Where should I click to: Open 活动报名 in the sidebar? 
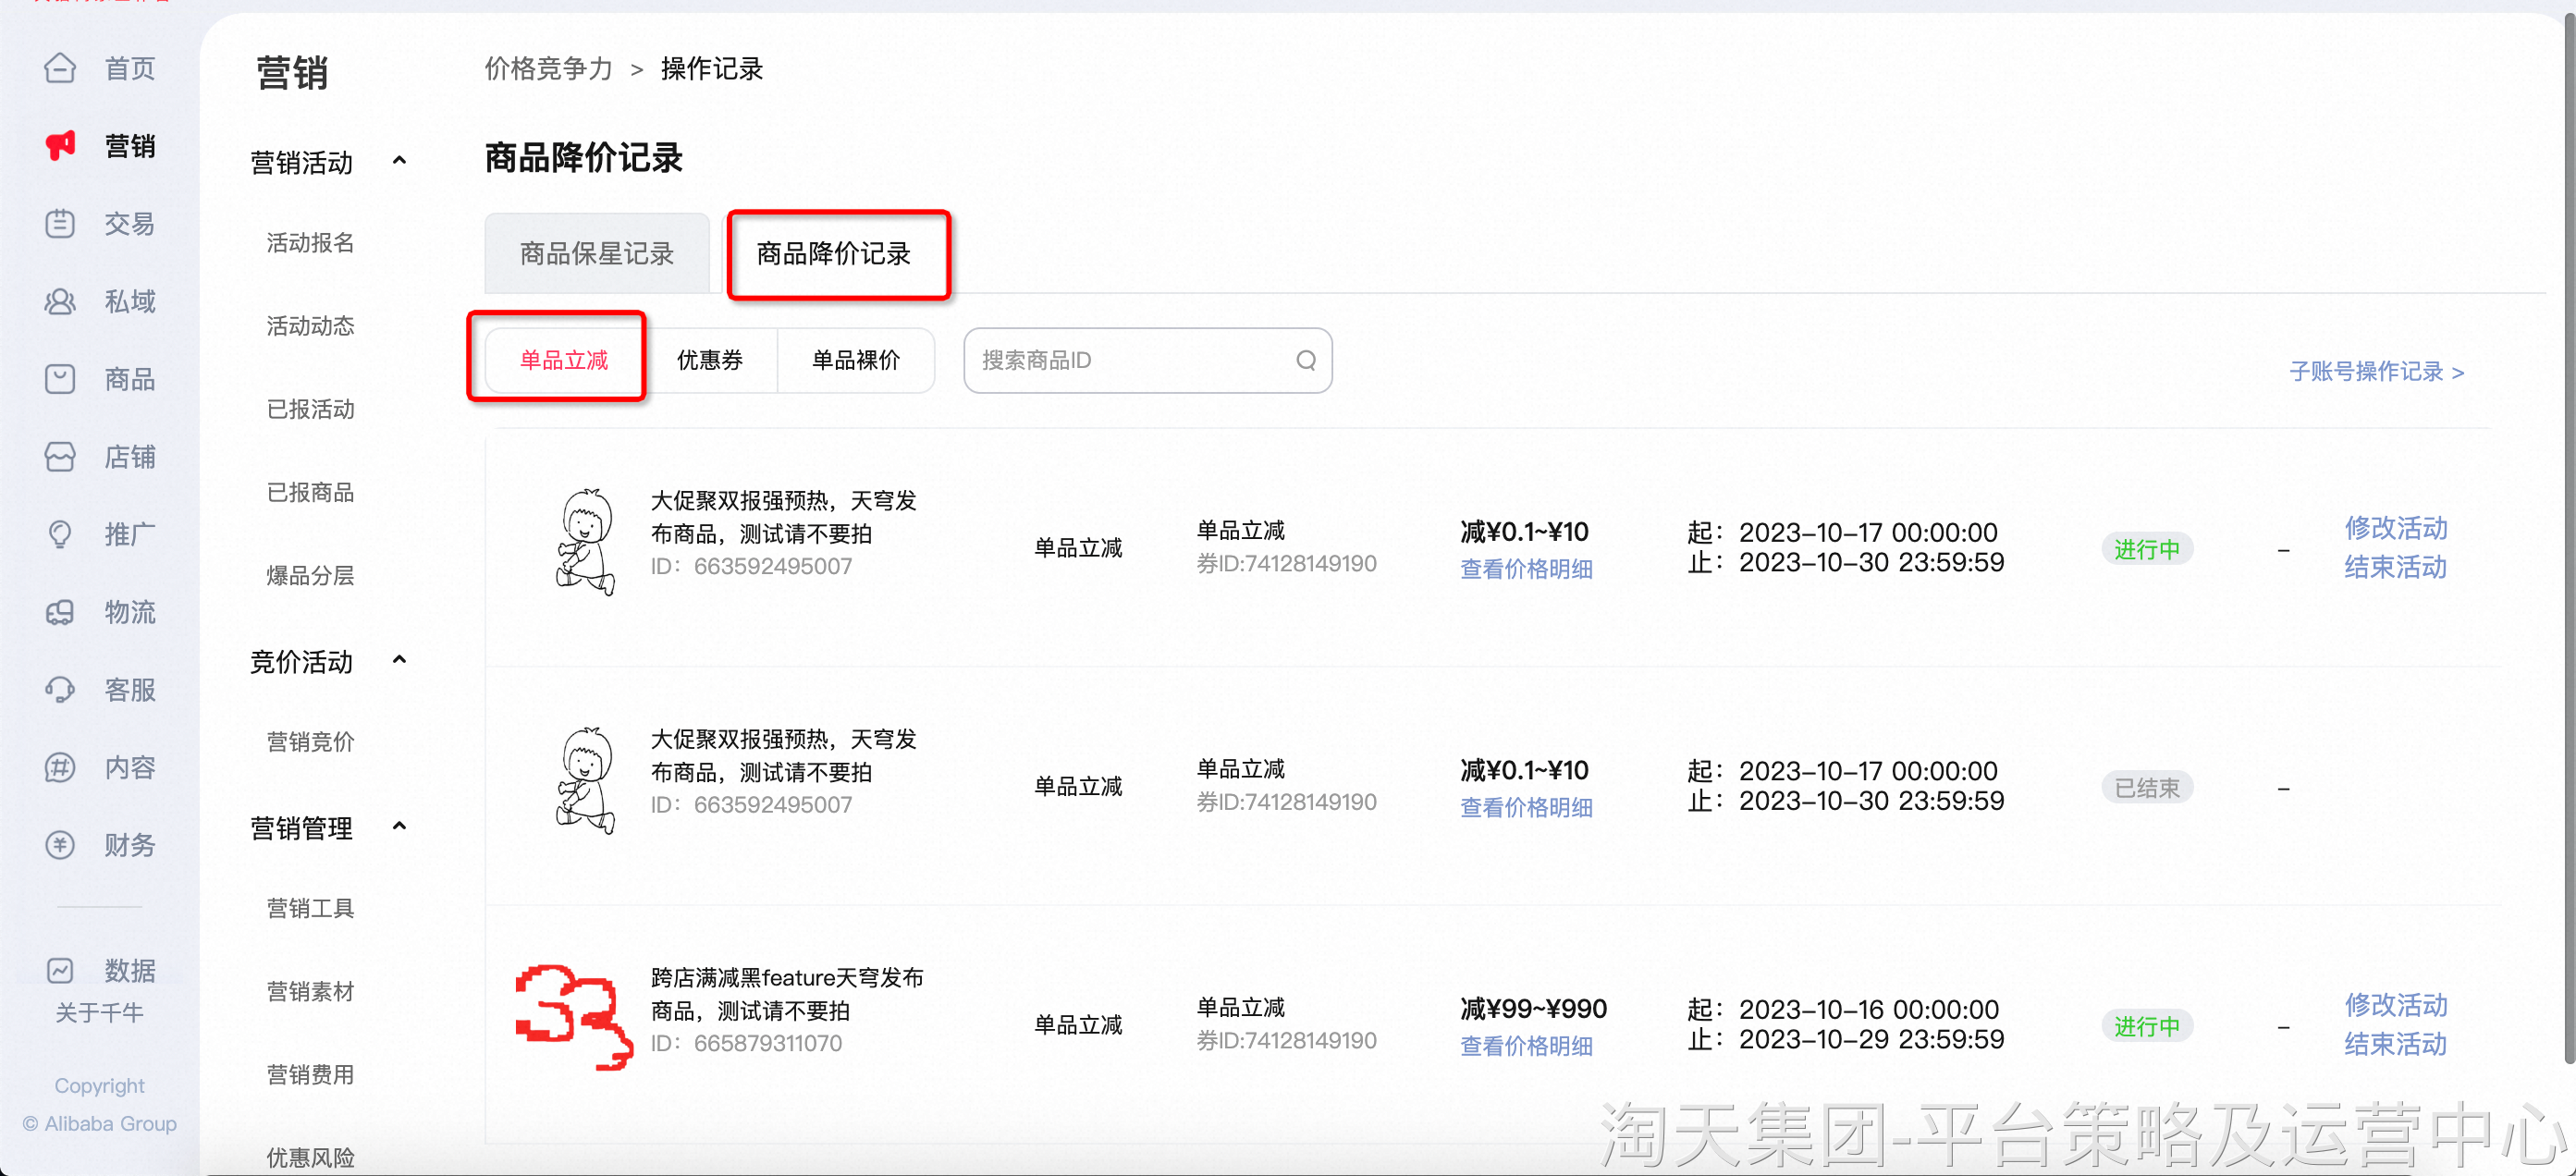(x=311, y=243)
